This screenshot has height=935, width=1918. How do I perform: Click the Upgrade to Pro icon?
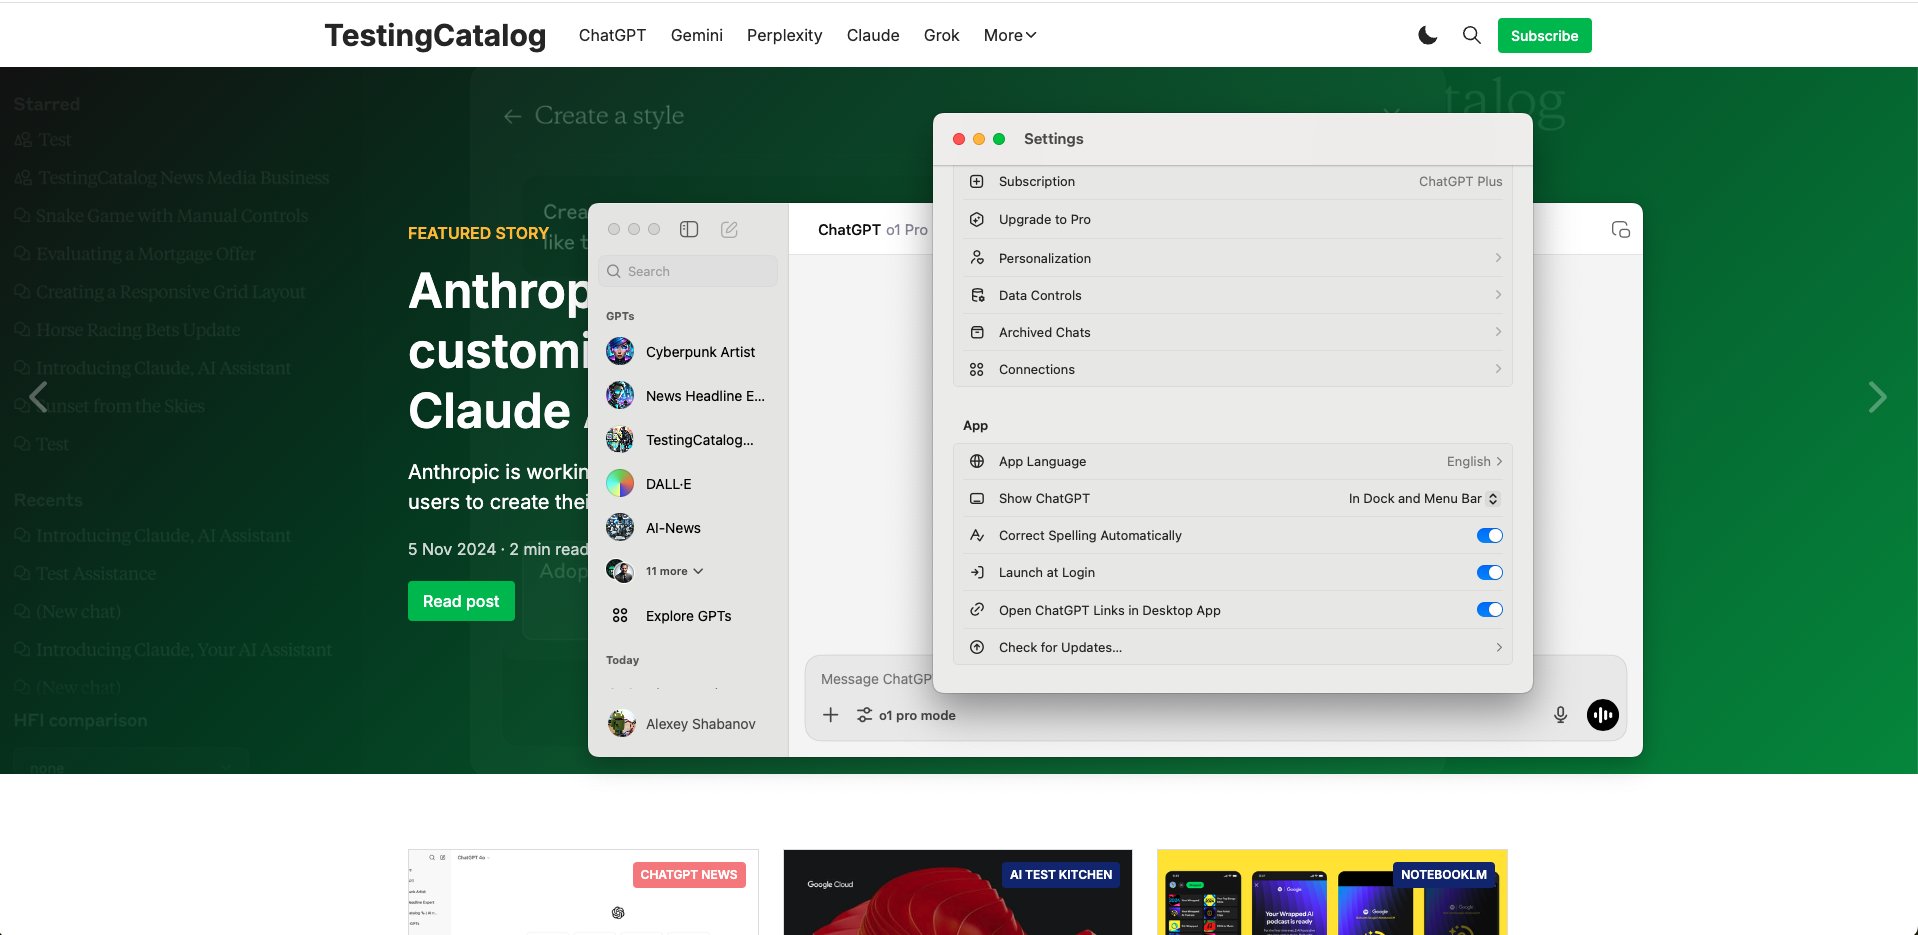[977, 219]
